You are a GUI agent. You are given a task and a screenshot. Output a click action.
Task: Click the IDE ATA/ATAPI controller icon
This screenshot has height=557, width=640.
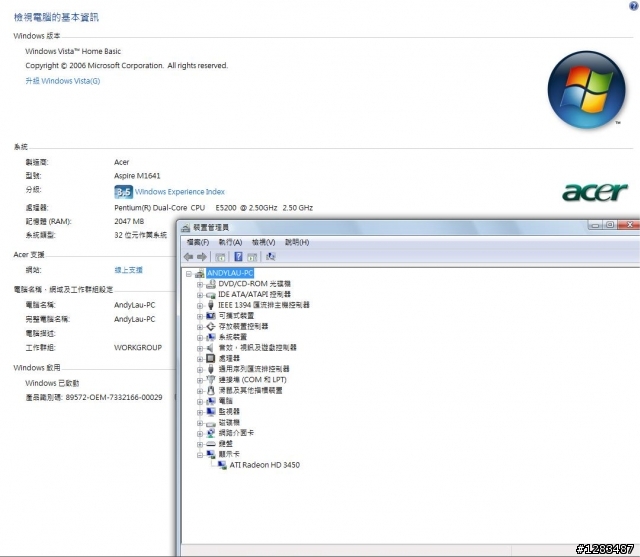click(x=211, y=295)
